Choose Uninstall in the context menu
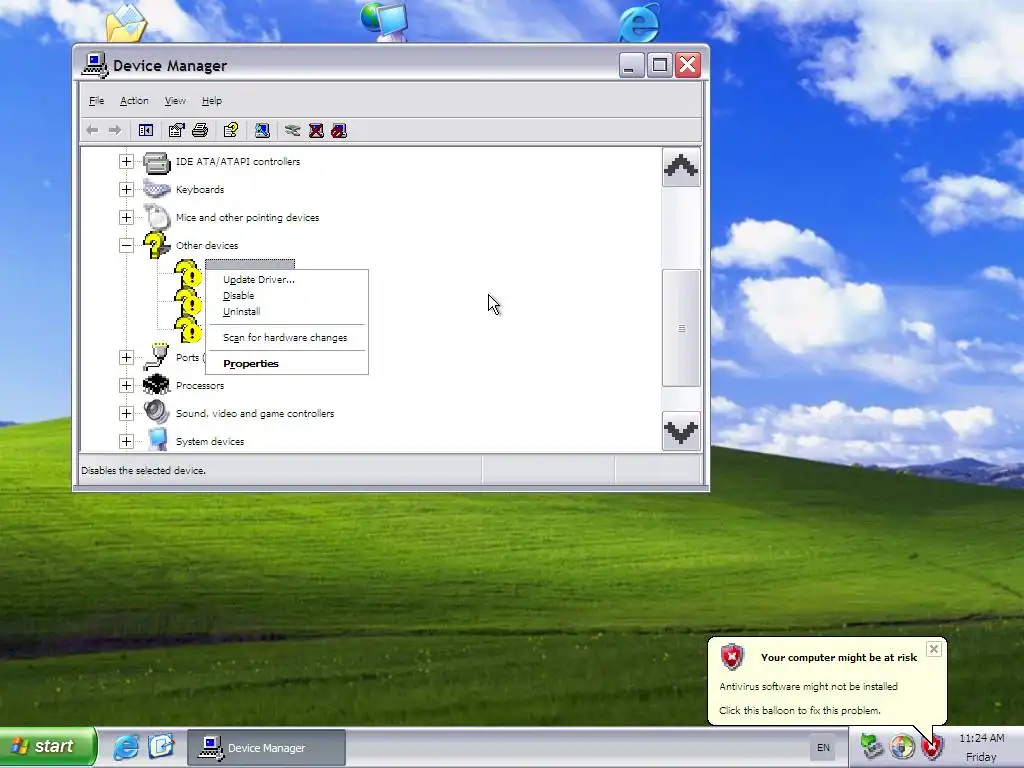1024x768 pixels. click(287, 312)
